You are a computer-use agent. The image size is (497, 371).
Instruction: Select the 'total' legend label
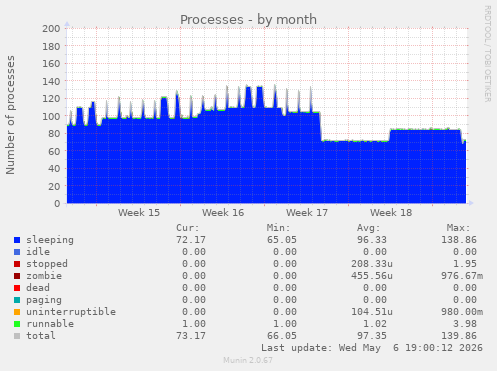[x=41, y=336]
